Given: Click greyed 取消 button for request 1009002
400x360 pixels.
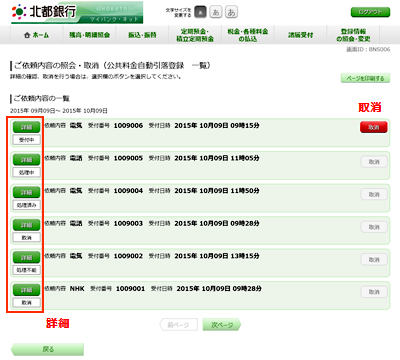Looking at the screenshot, I should (x=374, y=259).
